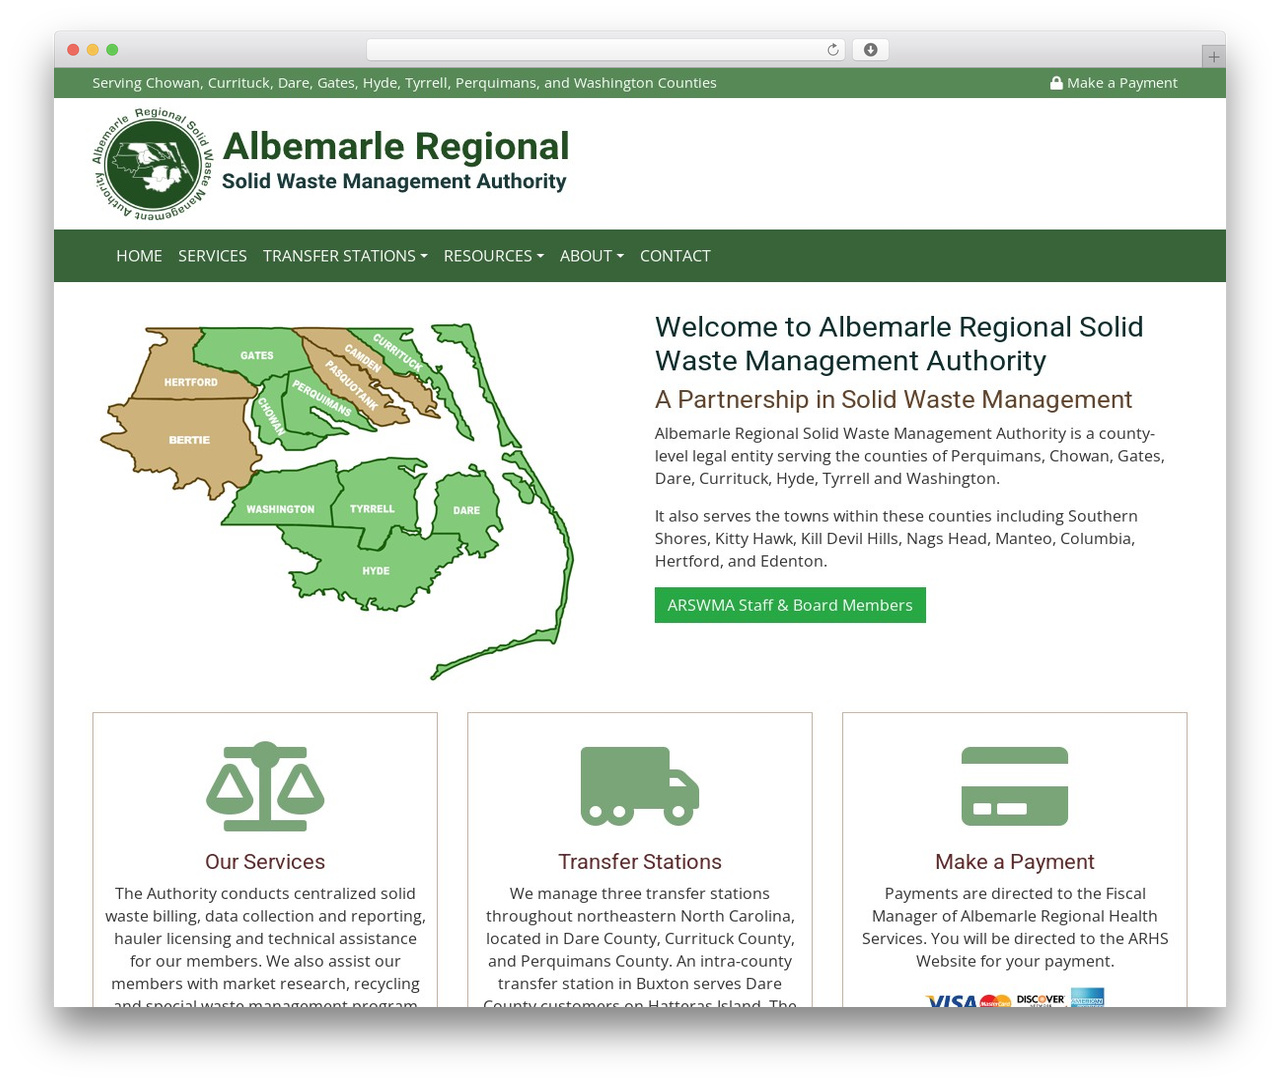Click the lock icon beside Make a Payment
This screenshot has height=1084, width=1280.
(1056, 83)
